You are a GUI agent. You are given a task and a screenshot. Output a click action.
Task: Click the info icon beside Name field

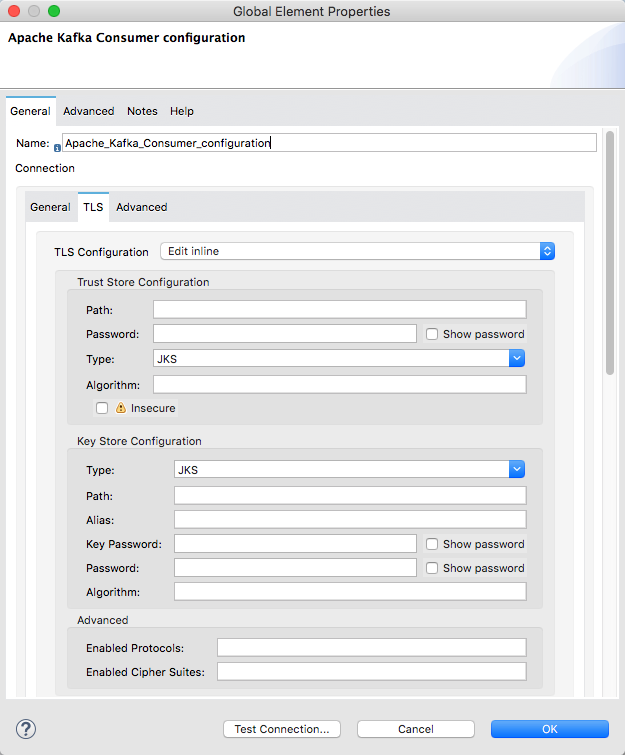[57, 147]
